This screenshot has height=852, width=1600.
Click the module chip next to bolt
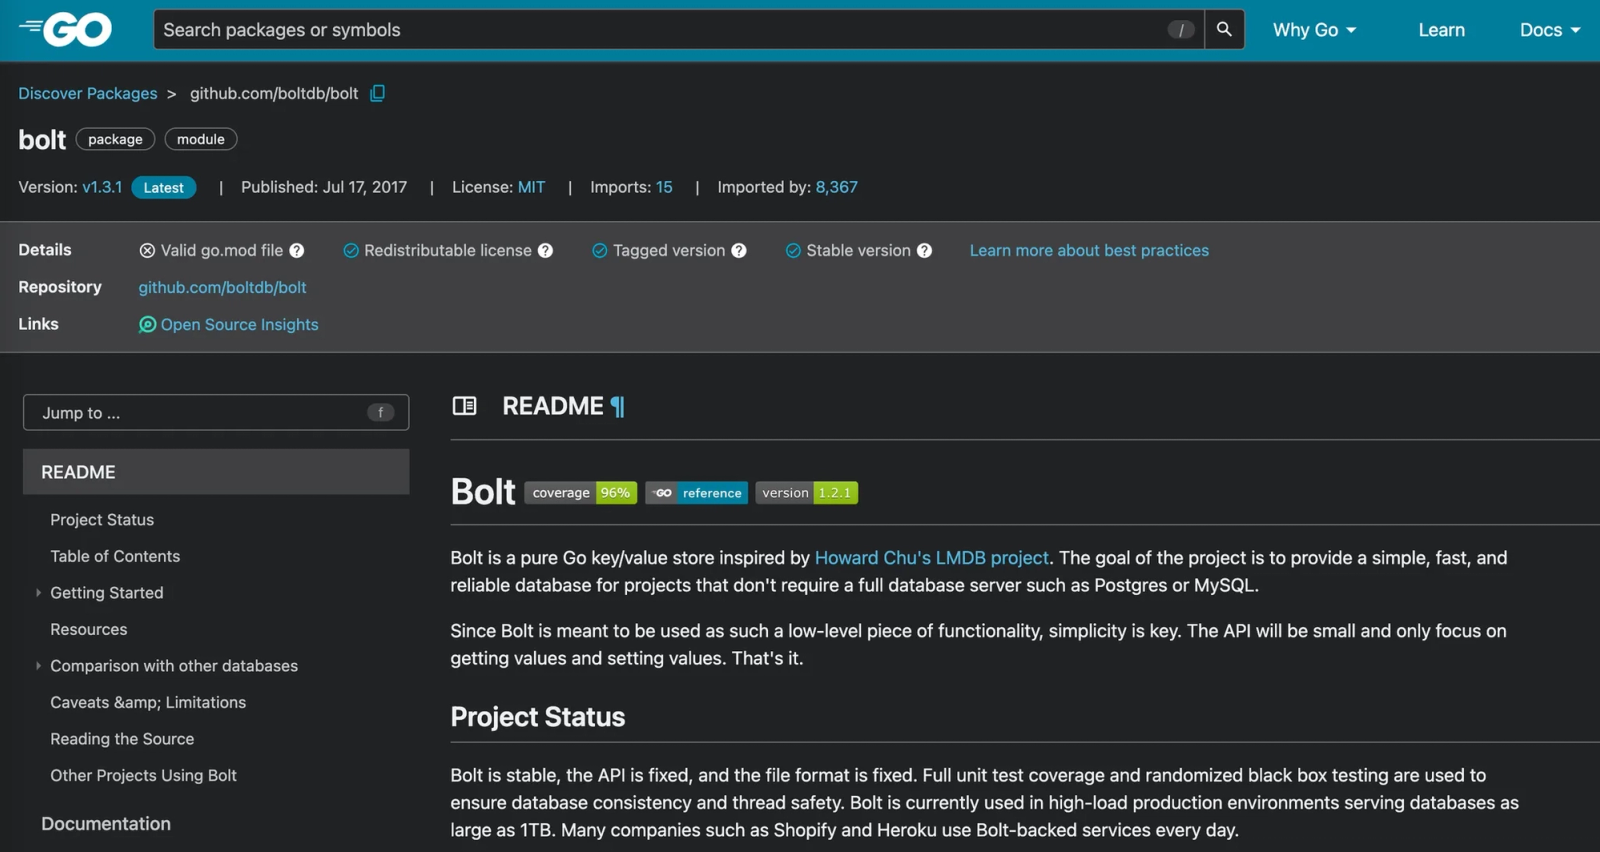[201, 139]
